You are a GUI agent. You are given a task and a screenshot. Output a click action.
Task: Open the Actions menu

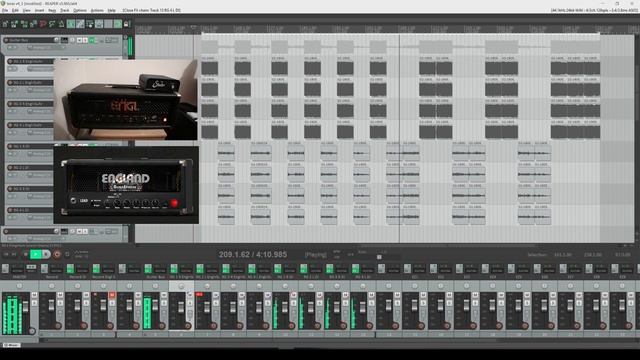coord(97,10)
